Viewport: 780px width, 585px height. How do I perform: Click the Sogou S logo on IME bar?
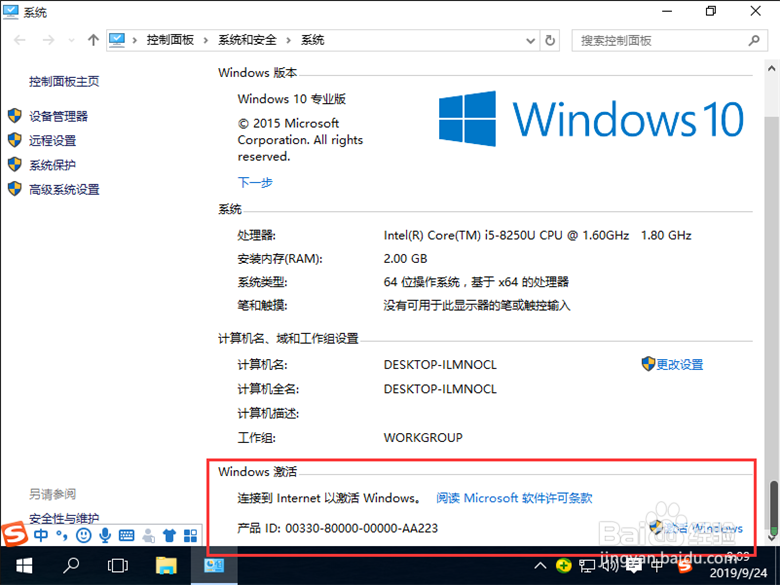tap(14, 534)
